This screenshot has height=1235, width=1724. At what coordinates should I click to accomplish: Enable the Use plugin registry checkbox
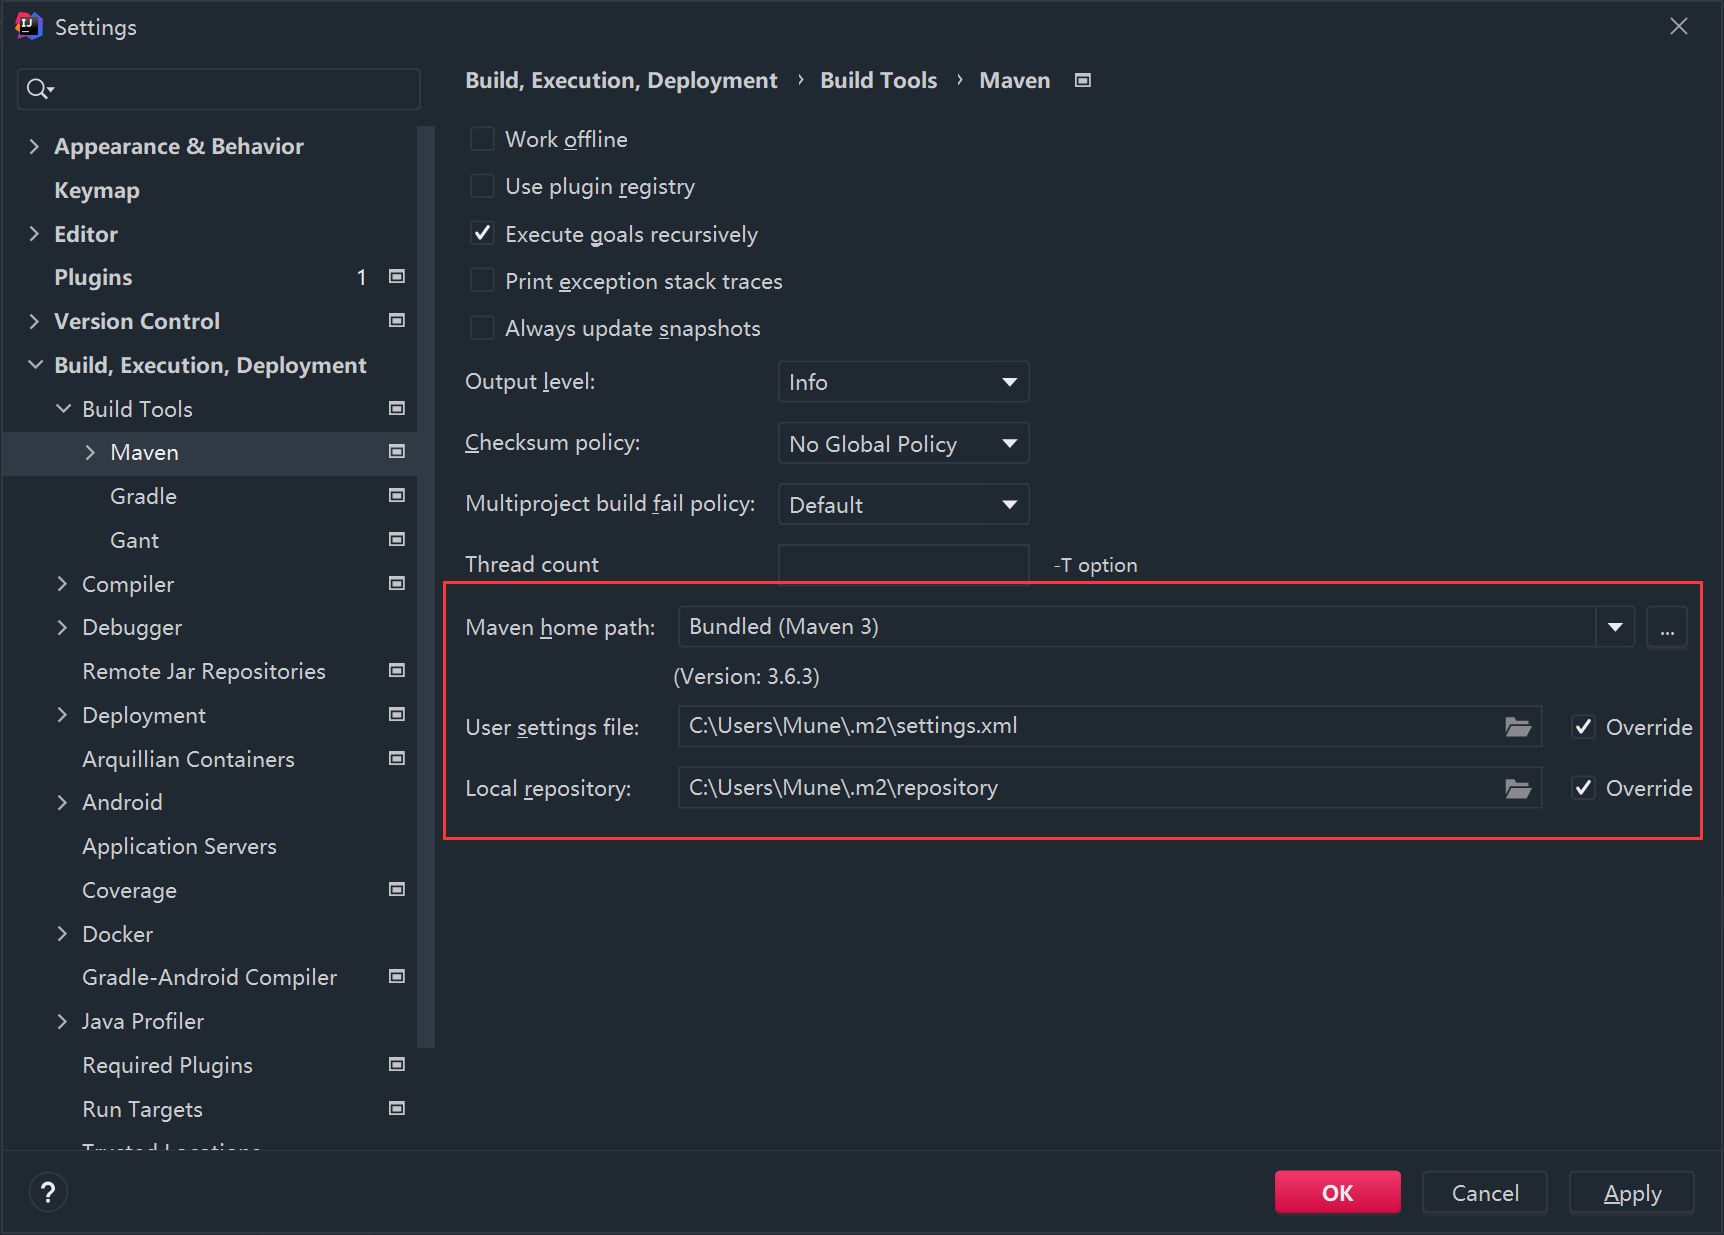pos(482,186)
